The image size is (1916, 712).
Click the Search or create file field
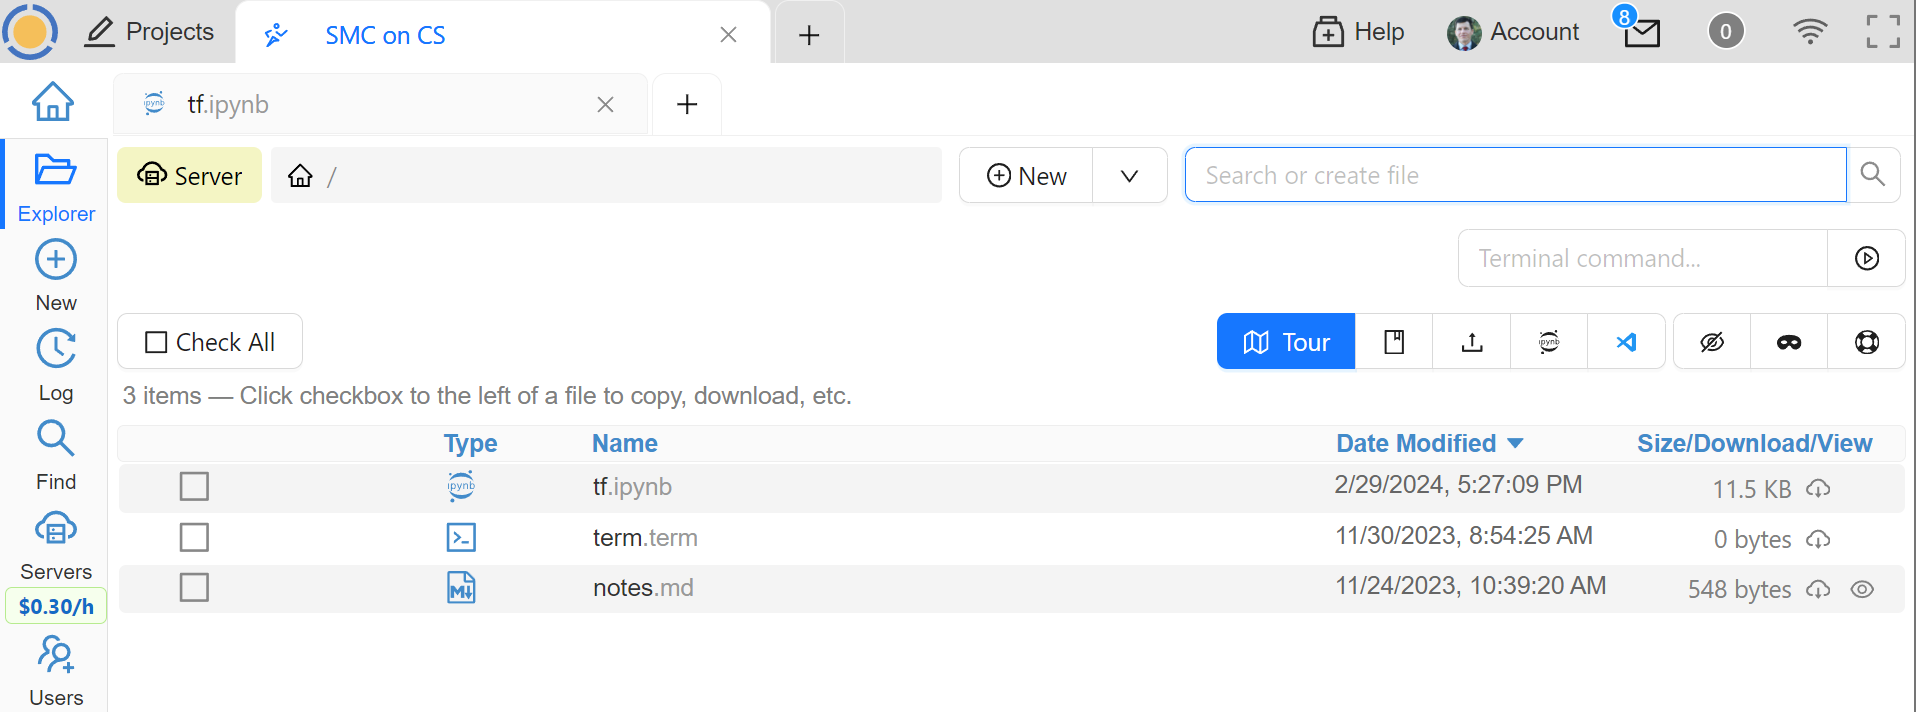(x=1514, y=175)
